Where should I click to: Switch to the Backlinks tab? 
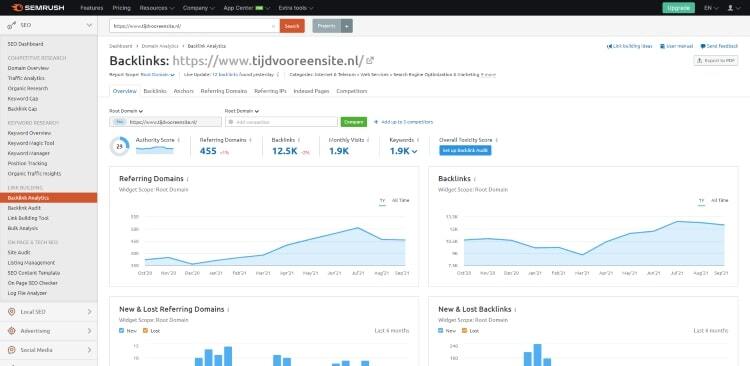click(155, 91)
